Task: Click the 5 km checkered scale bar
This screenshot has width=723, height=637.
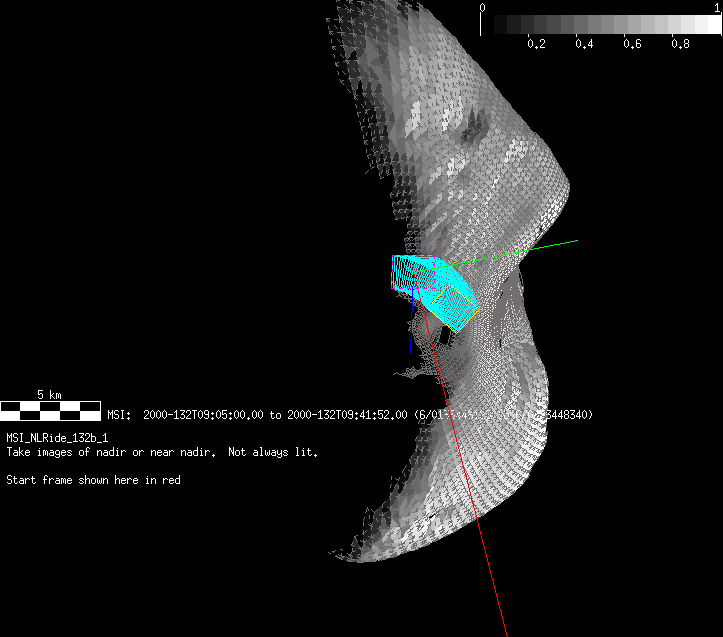Action: coord(50,409)
